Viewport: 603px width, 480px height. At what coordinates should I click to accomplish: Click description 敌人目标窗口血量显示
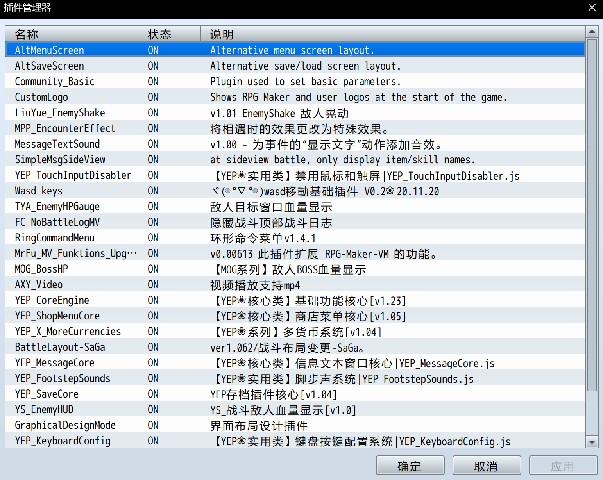271,207
